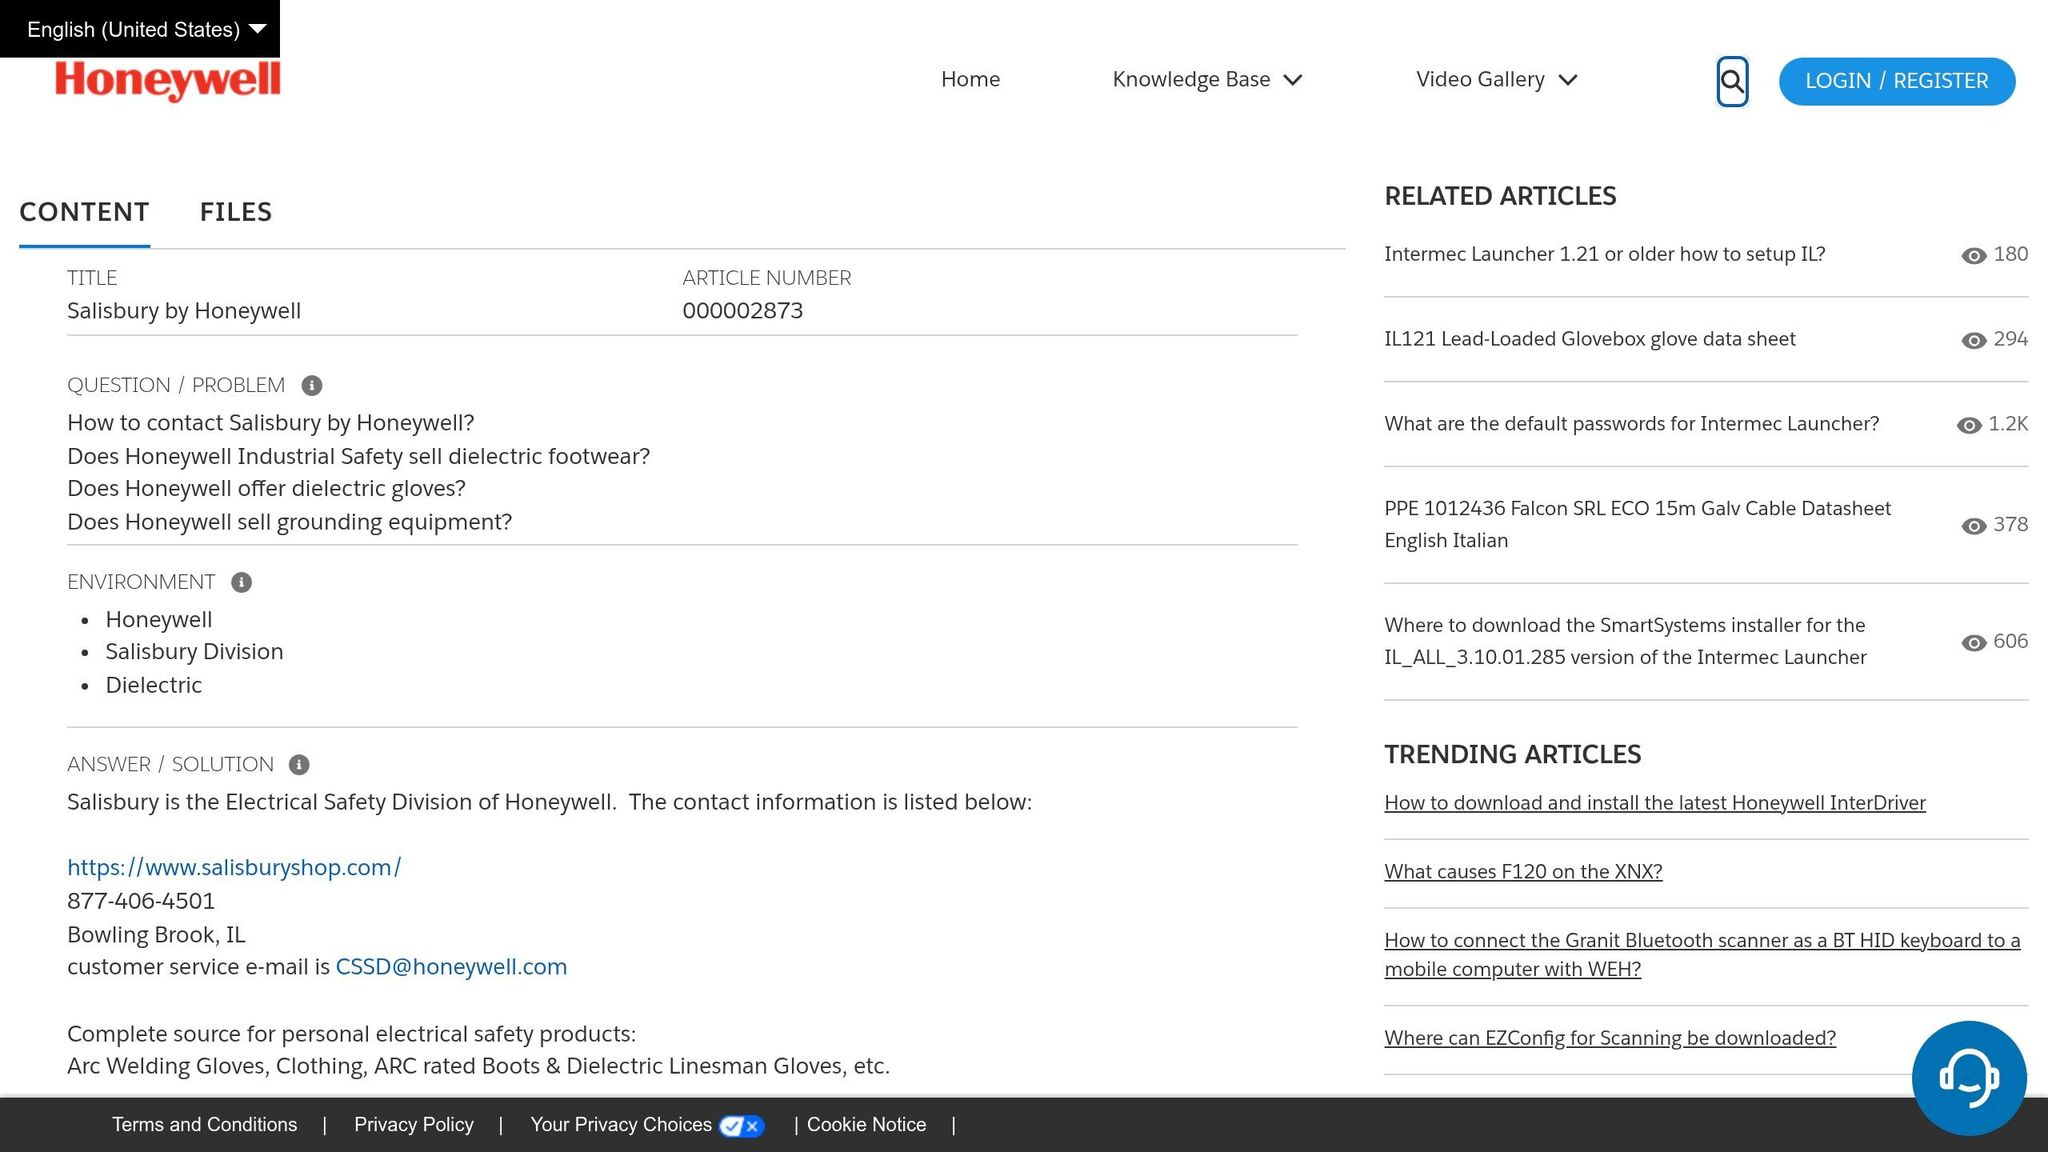2048x1152 pixels.
Task: Open Your Privacy Choices footer link
Action: pos(621,1125)
